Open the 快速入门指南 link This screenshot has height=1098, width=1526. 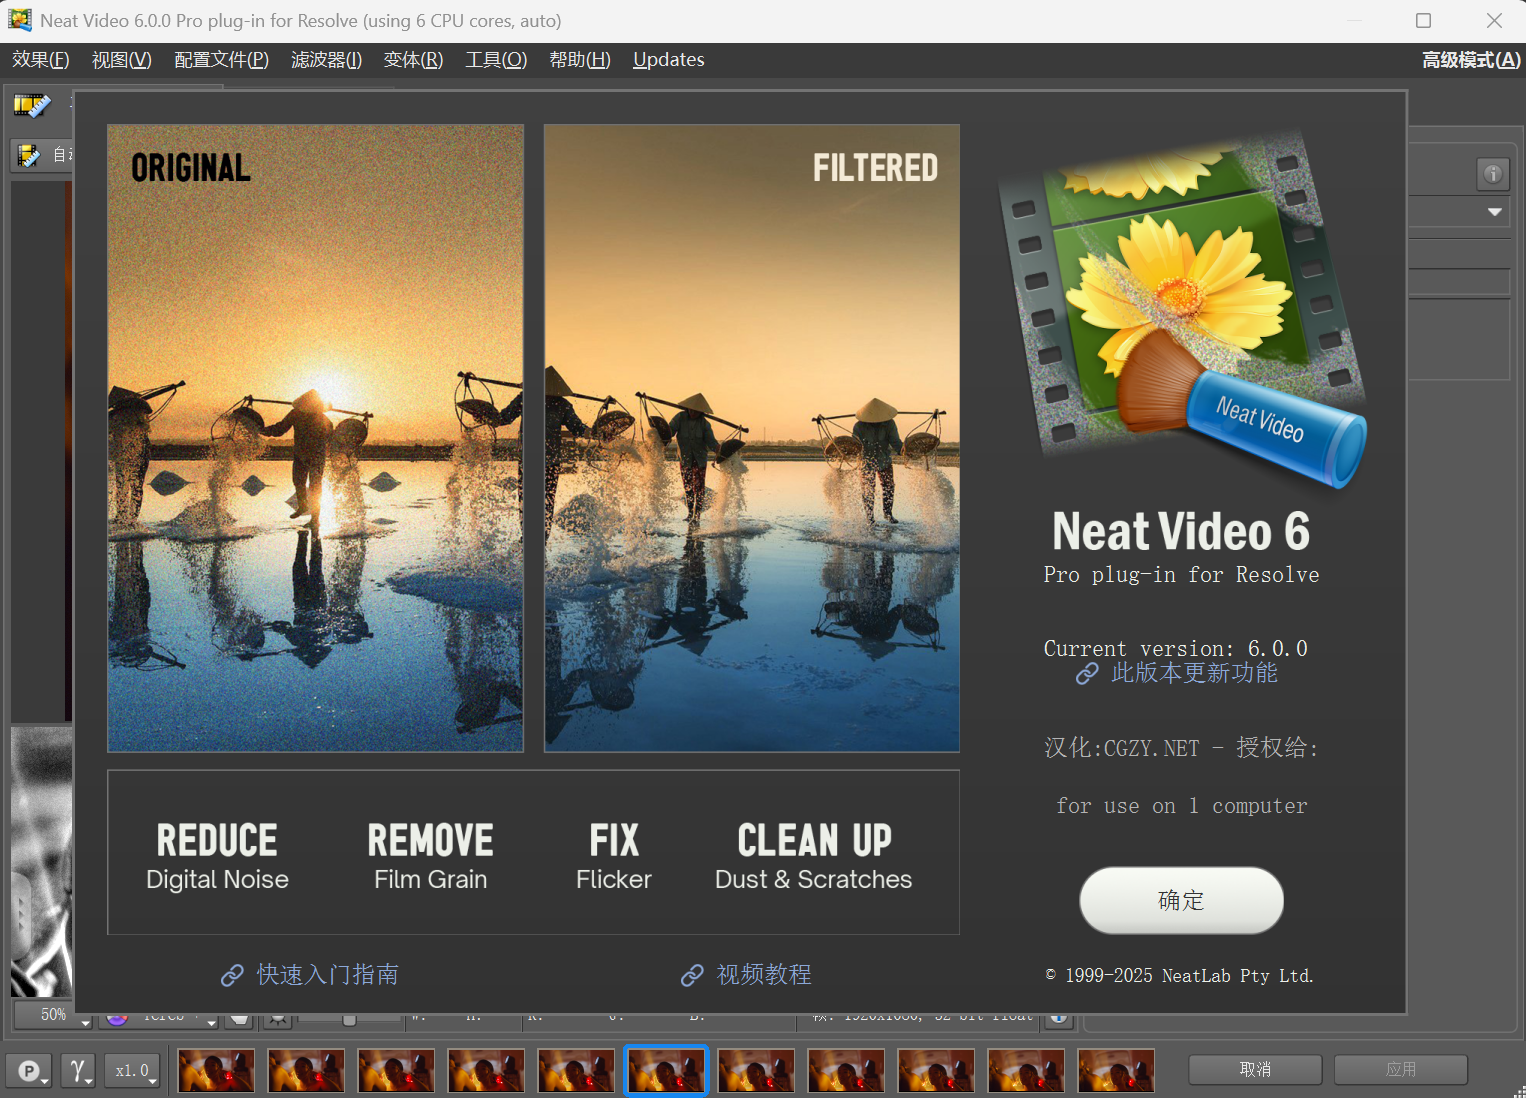327,975
